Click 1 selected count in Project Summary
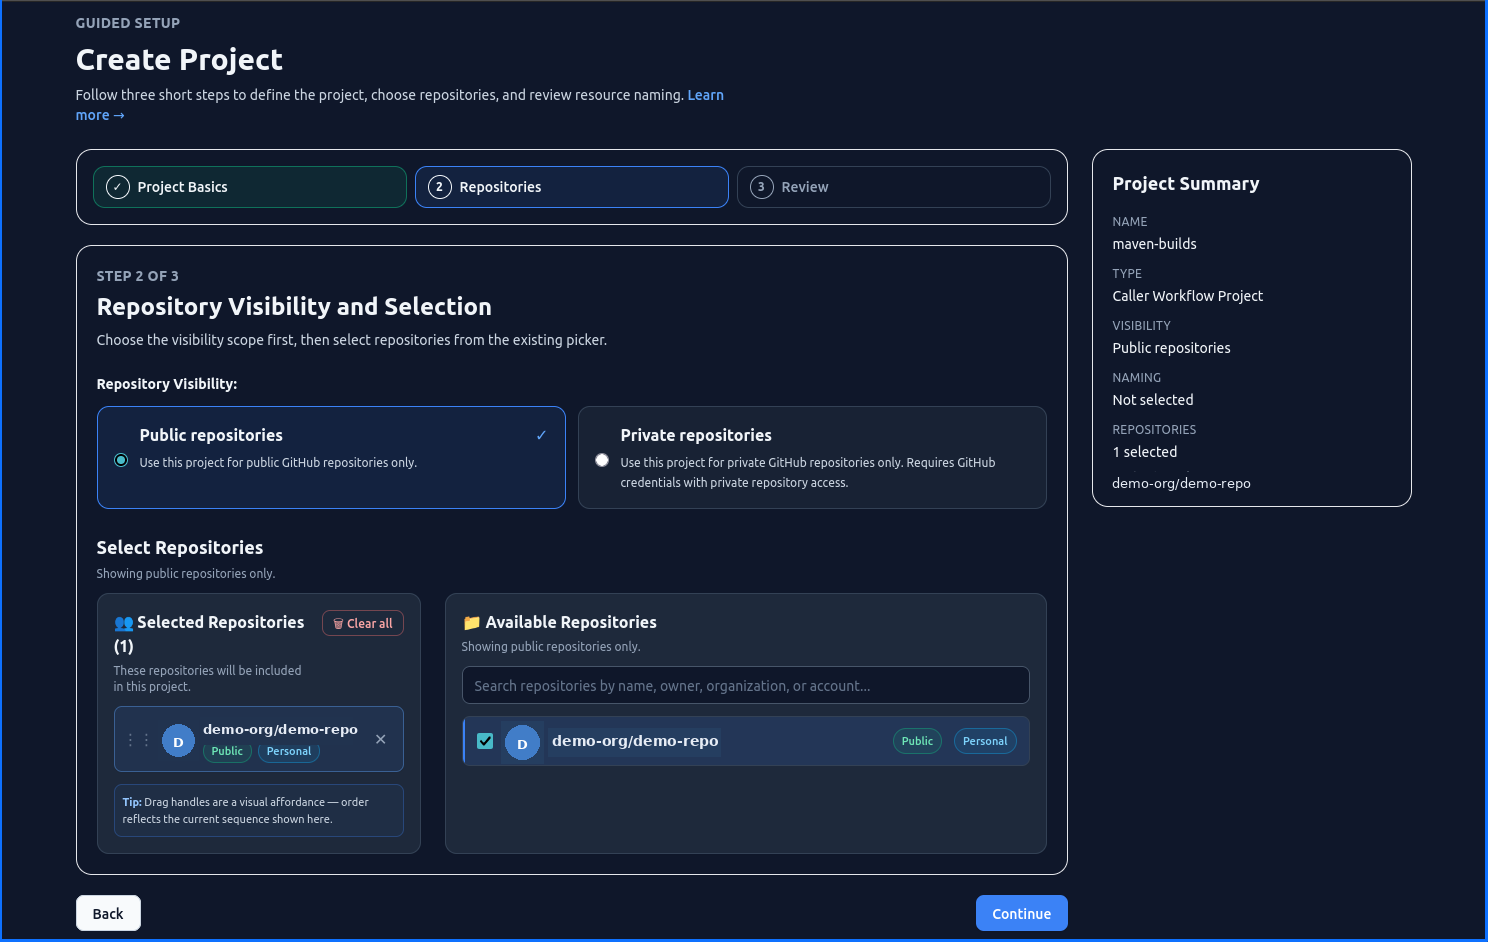Screen dimensions: 1488x942 click(x=1145, y=452)
